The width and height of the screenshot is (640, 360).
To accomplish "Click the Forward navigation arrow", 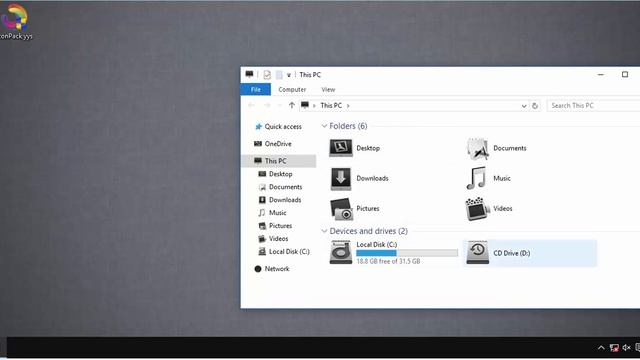I will (x=267, y=105).
